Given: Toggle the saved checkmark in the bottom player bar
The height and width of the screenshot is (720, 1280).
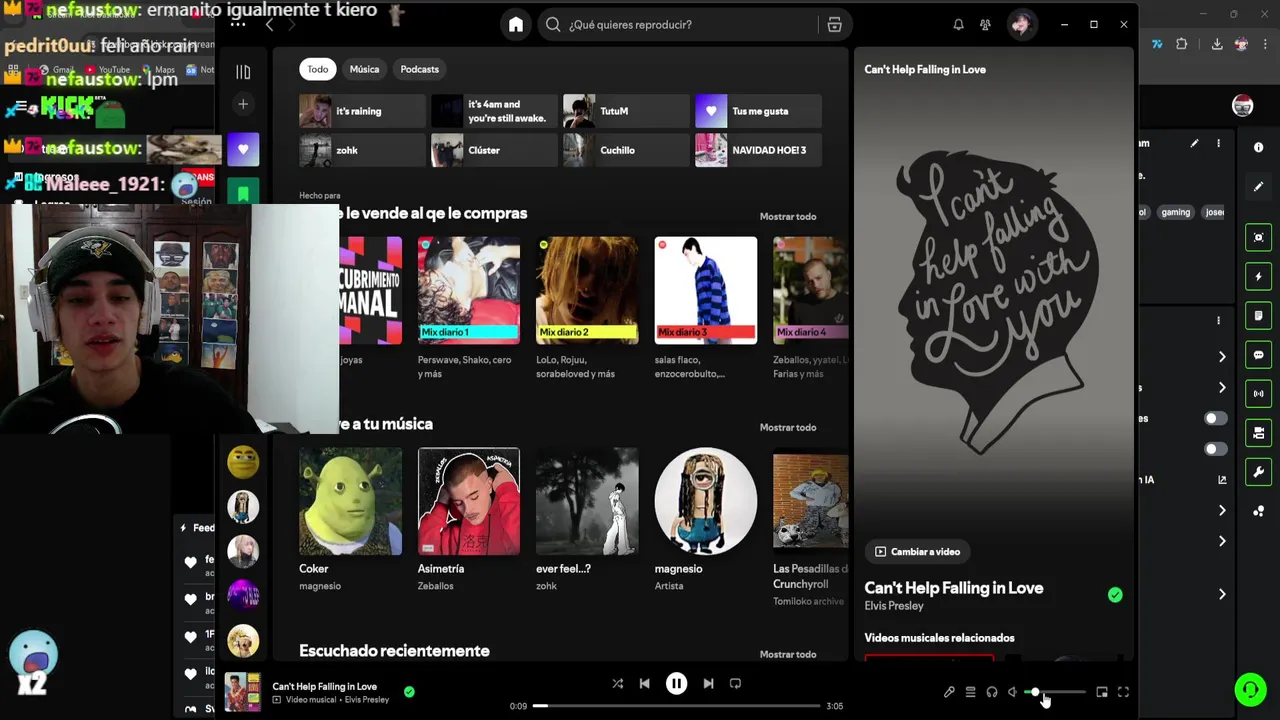Looking at the screenshot, I should tap(409, 691).
